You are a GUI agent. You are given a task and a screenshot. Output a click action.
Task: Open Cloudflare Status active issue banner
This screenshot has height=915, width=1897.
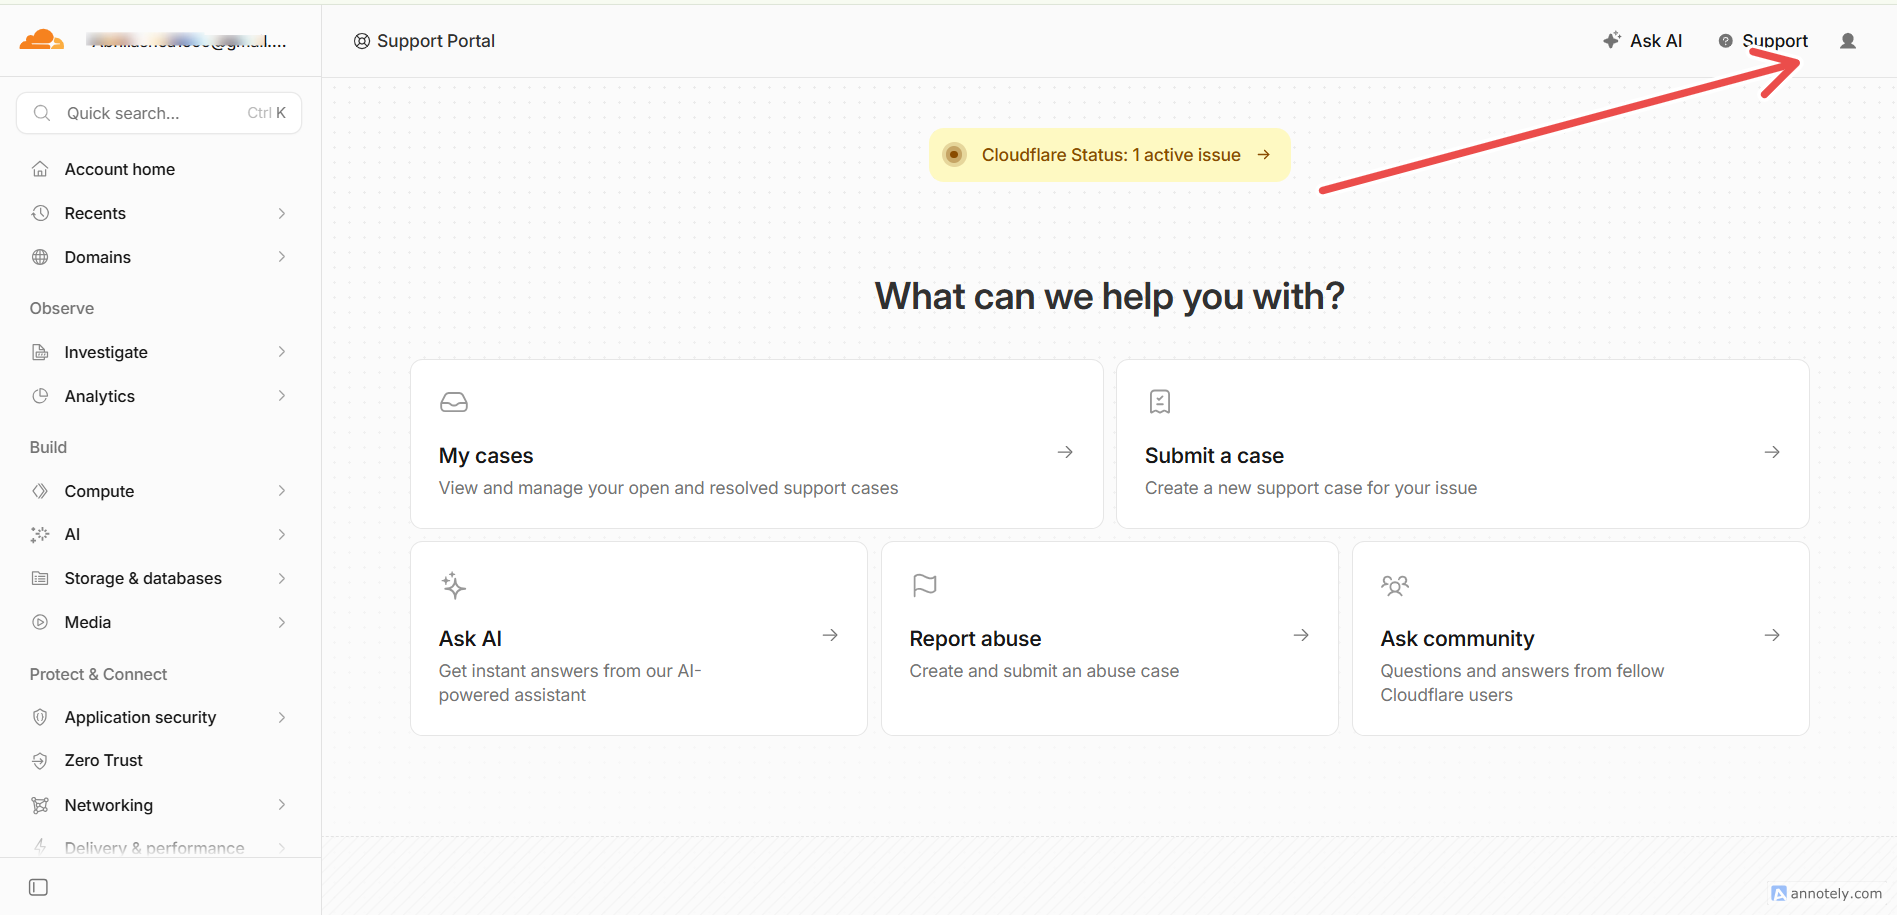coord(1110,155)
